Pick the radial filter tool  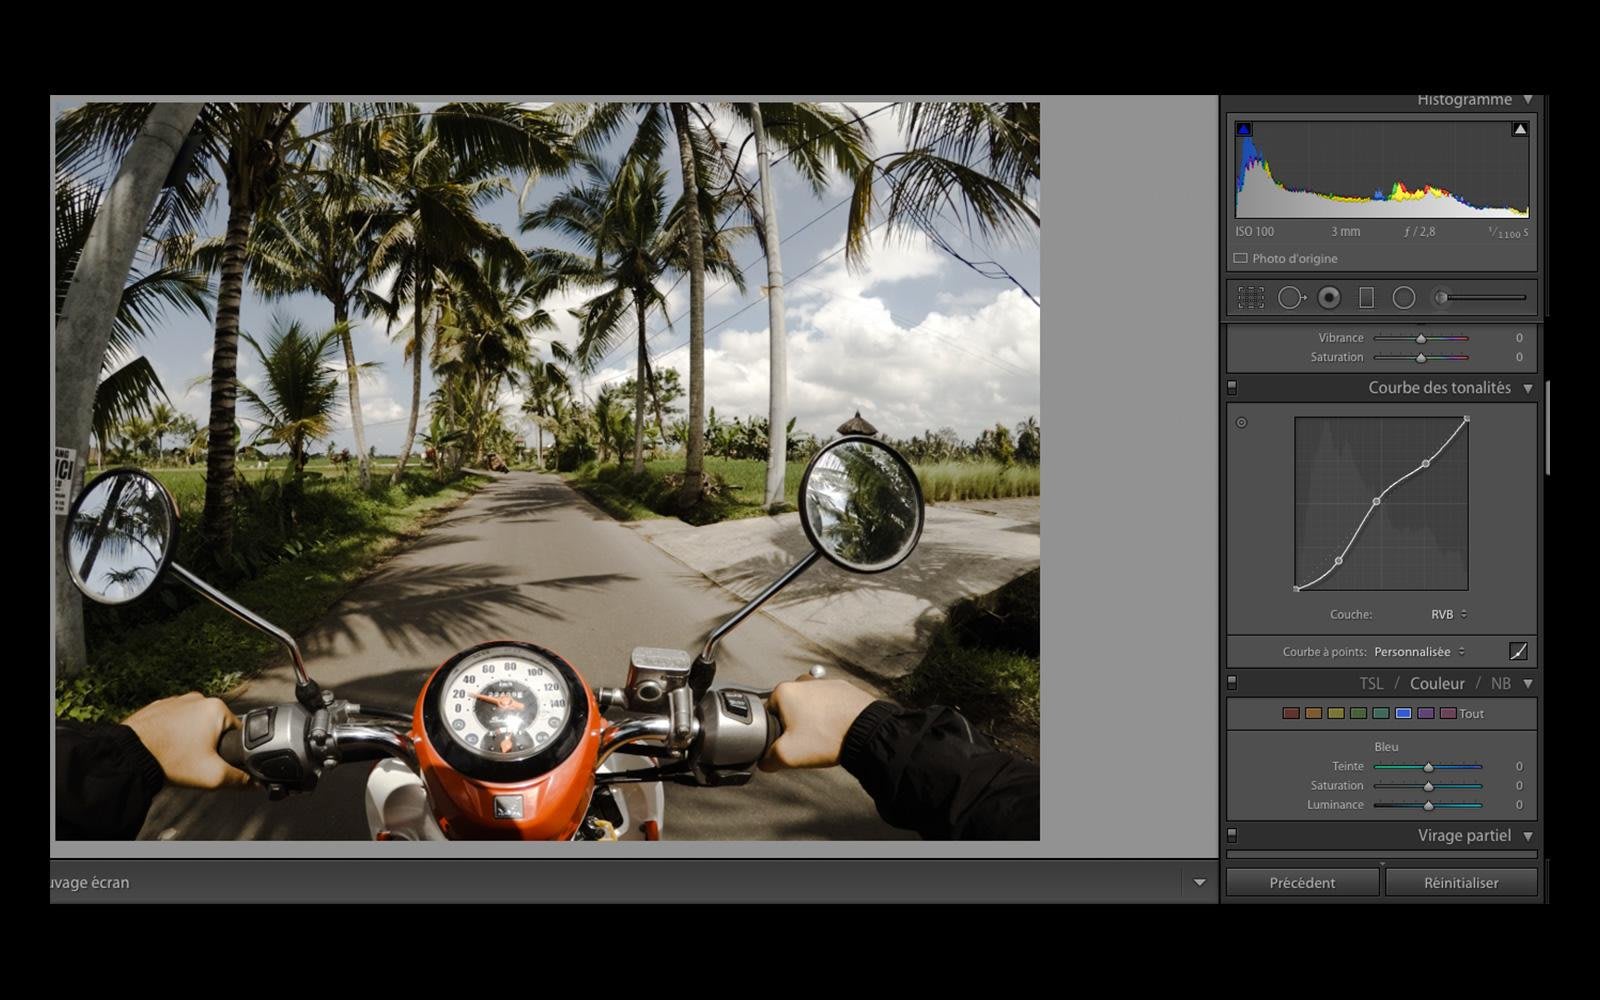coord(1404,298)
